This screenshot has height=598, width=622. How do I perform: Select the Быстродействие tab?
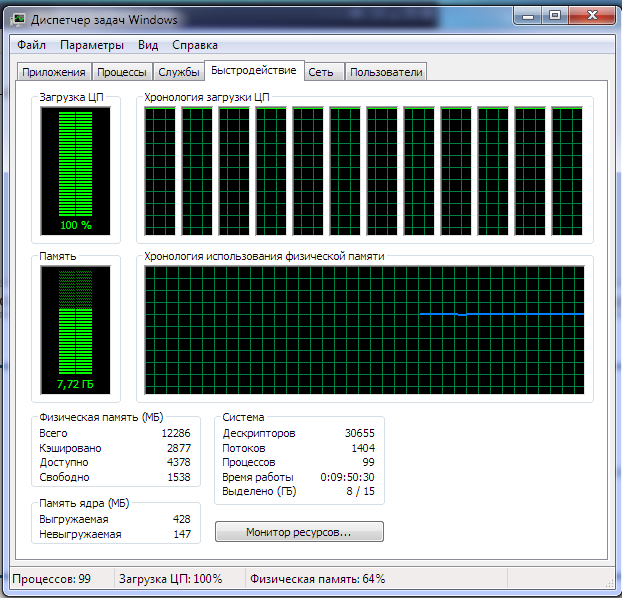(254, 71)
